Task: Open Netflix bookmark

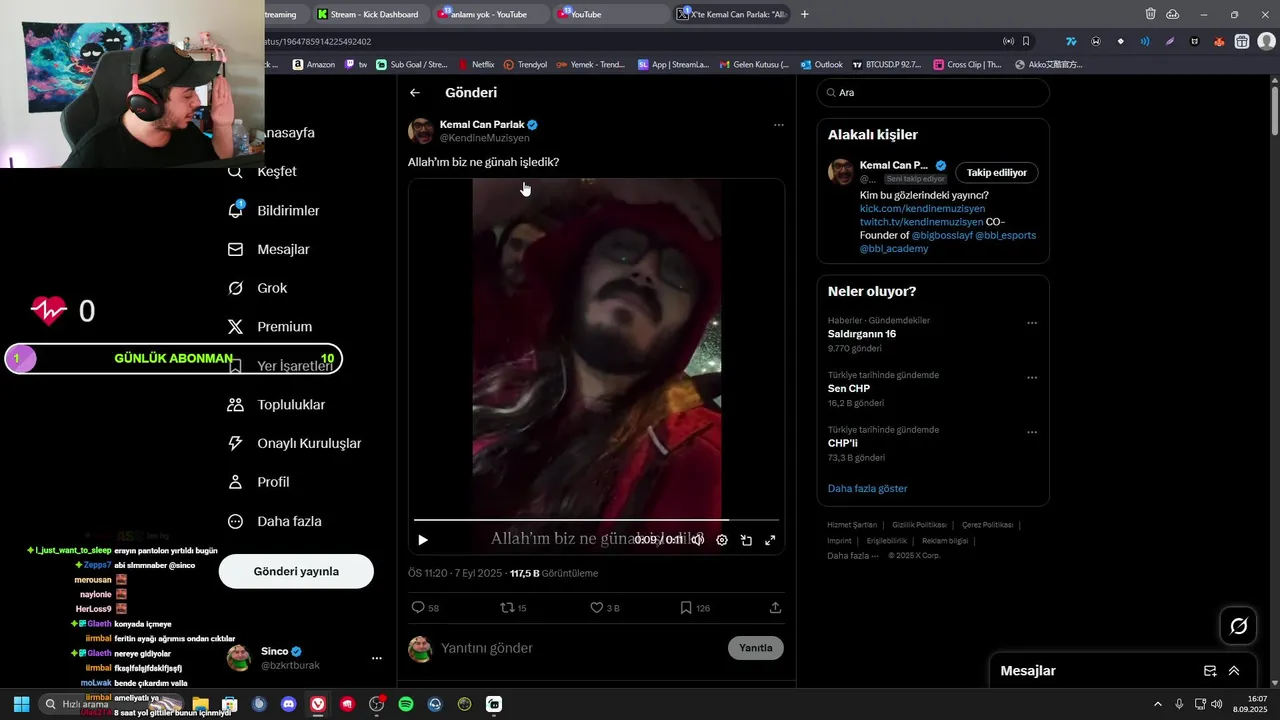Action: (x=476, y=64)
